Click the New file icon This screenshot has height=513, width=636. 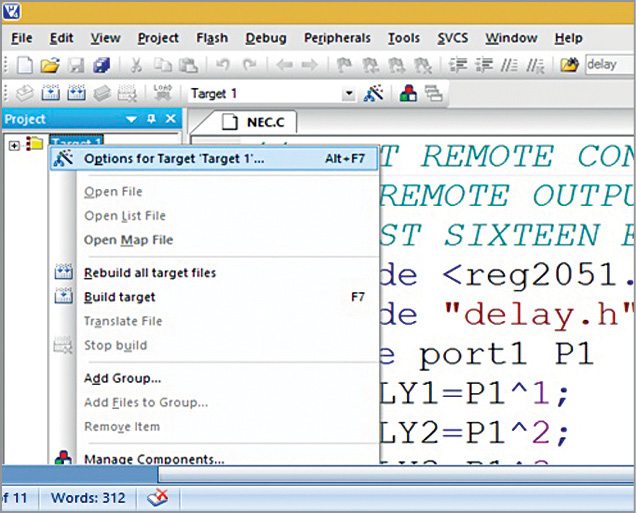pos(24,66)
